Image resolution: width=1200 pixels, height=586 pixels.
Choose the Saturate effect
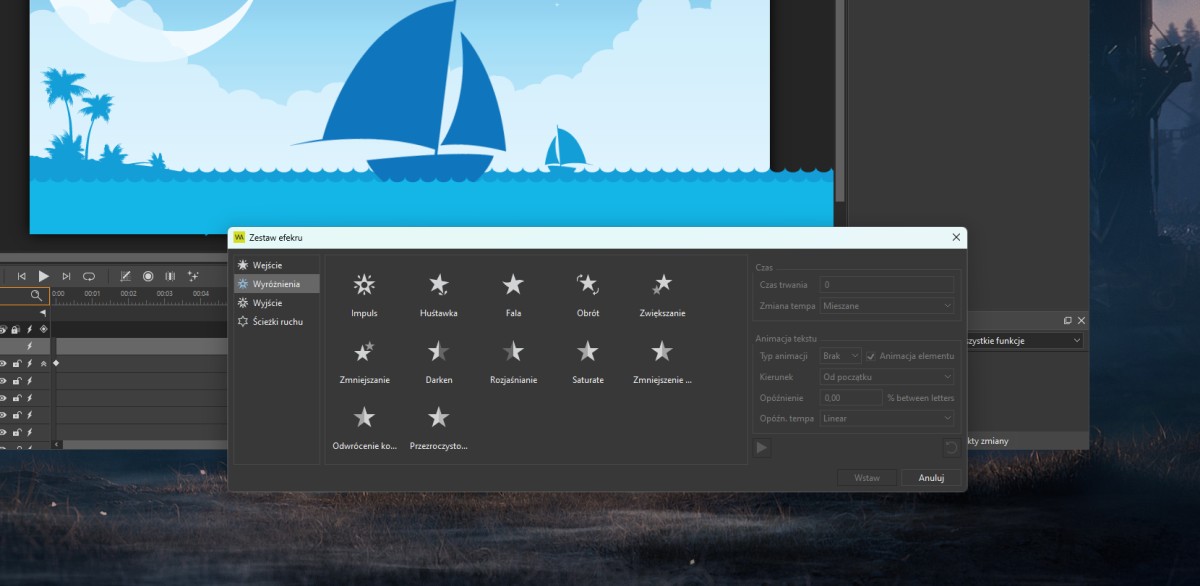coord(588,352)
